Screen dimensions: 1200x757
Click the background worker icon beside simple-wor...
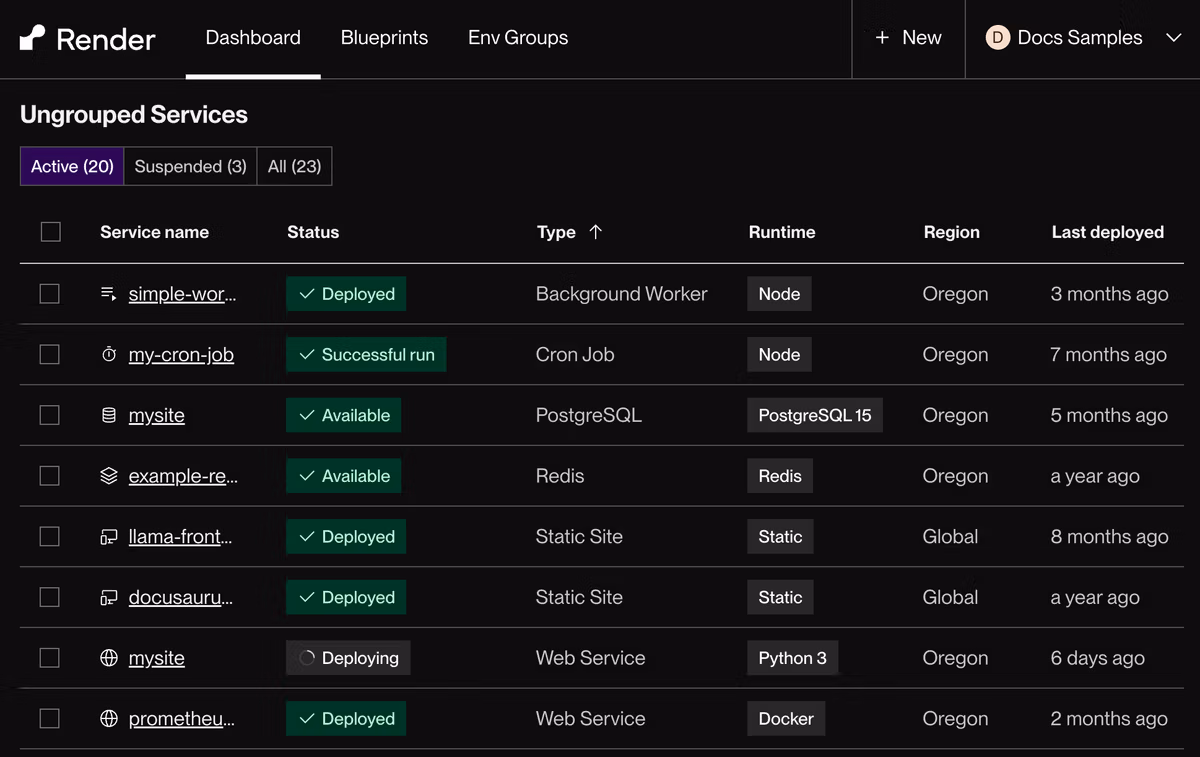click(x=109, y=294)
